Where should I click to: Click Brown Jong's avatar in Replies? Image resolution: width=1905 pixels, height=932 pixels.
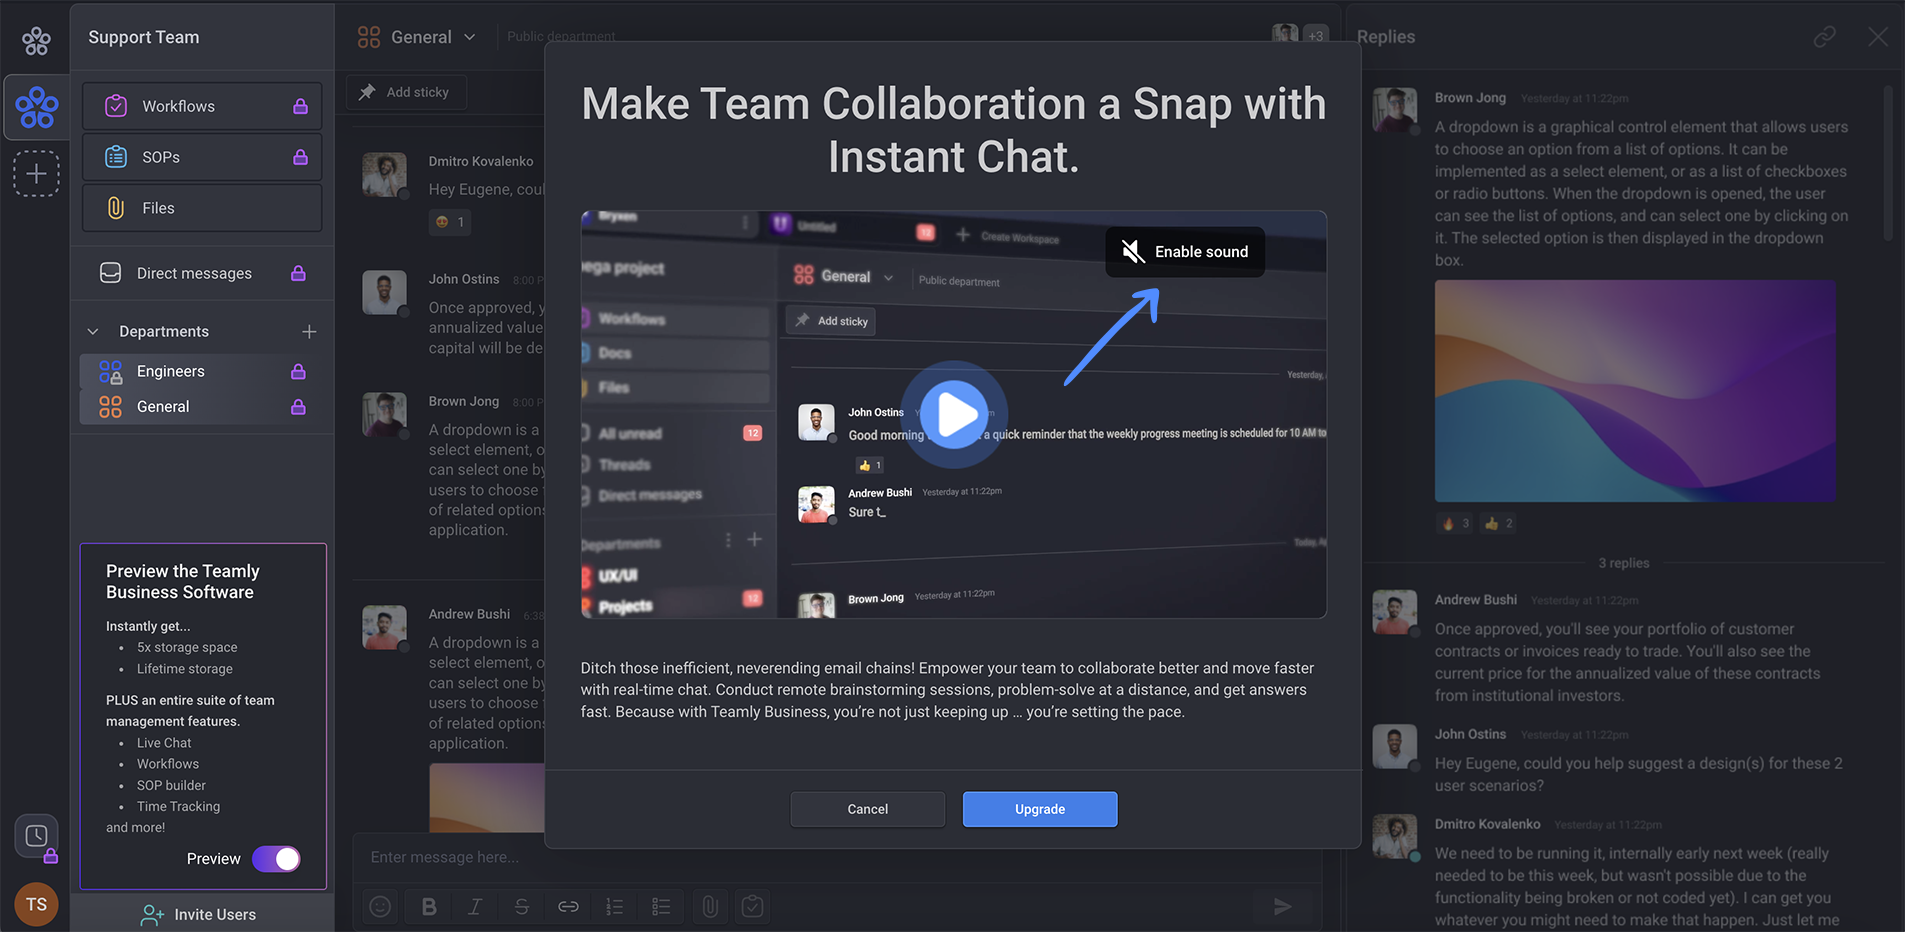click(x=1395, y=110)
